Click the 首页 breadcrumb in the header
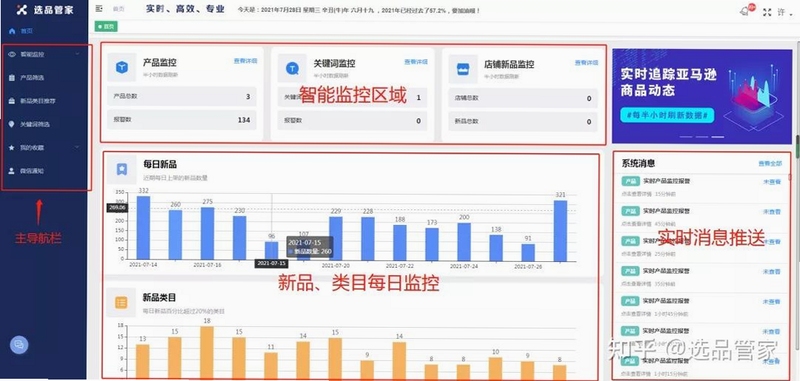The width and height of the screenshot is (800, 381). pos(118,9)
